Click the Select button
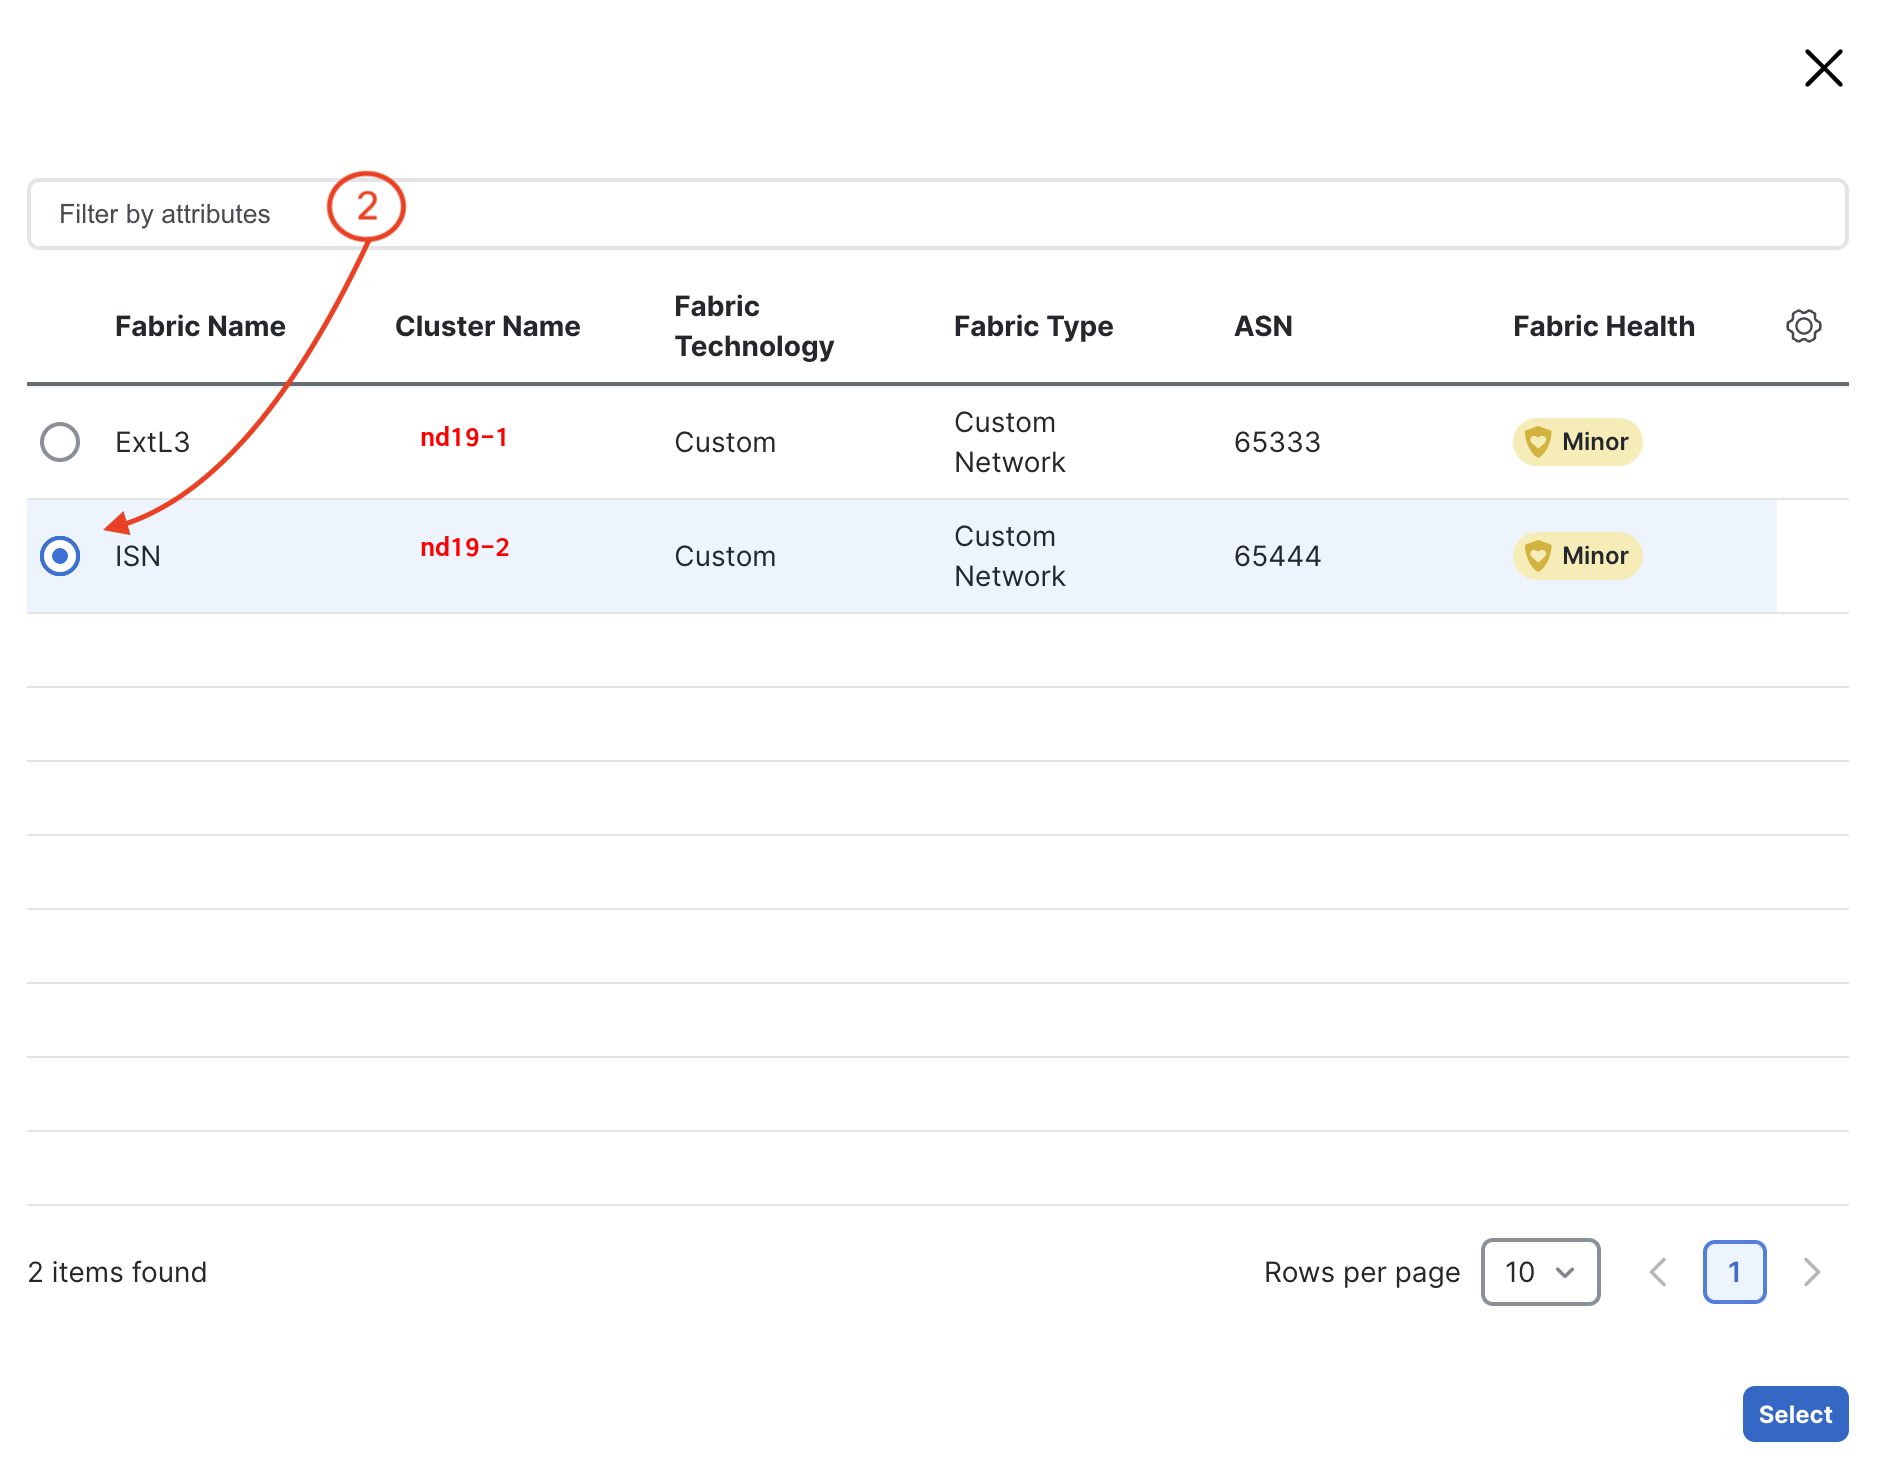This screenshot has height=1472, width=1880. pyautogui.click(x=1795, y=1414)
